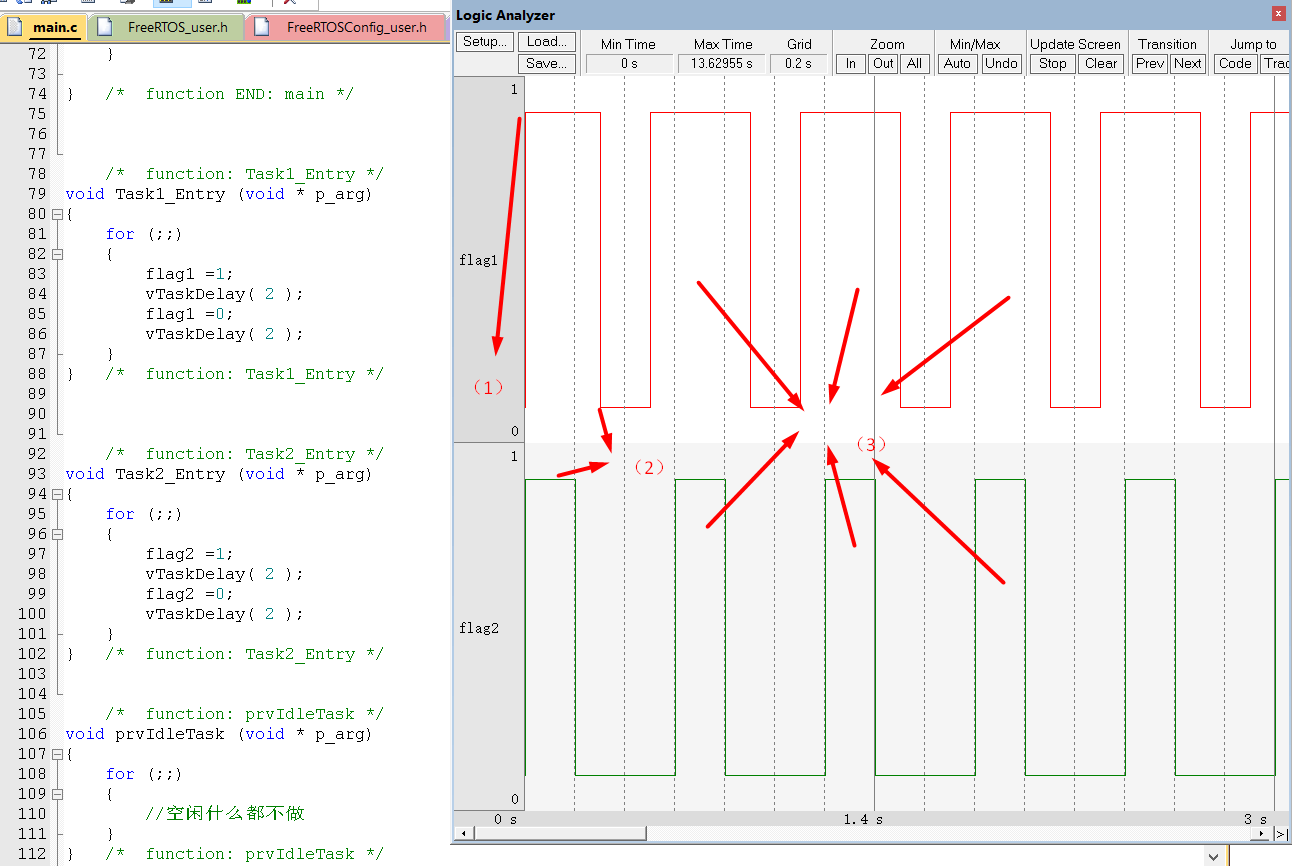Image resolution: width=1292 pixels, height=866 pixels.
Task: Click line 79 void Task1_Entry declaration
Action: [x=218, y=194]
